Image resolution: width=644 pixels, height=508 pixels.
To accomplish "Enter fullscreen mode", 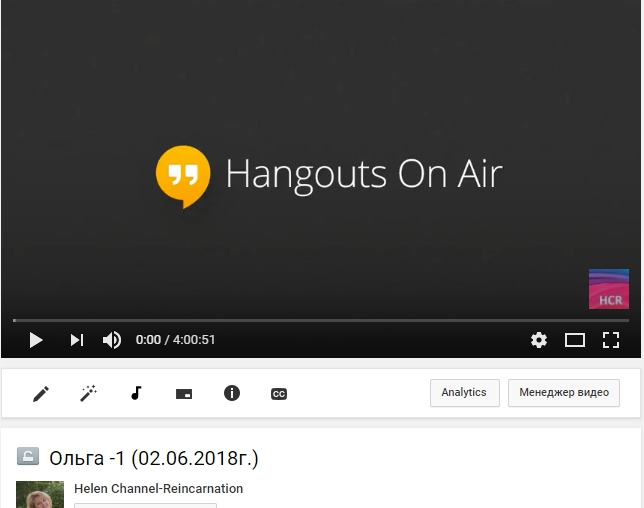I will coord(611,340).
